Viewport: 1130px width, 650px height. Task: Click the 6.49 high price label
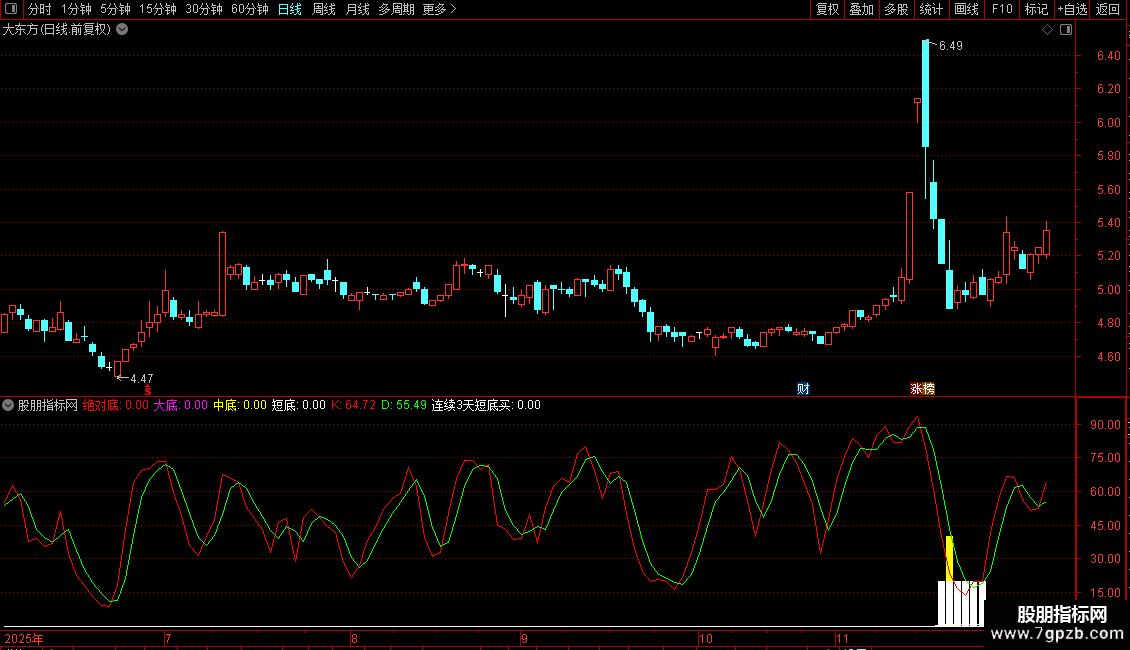(951, 46)
